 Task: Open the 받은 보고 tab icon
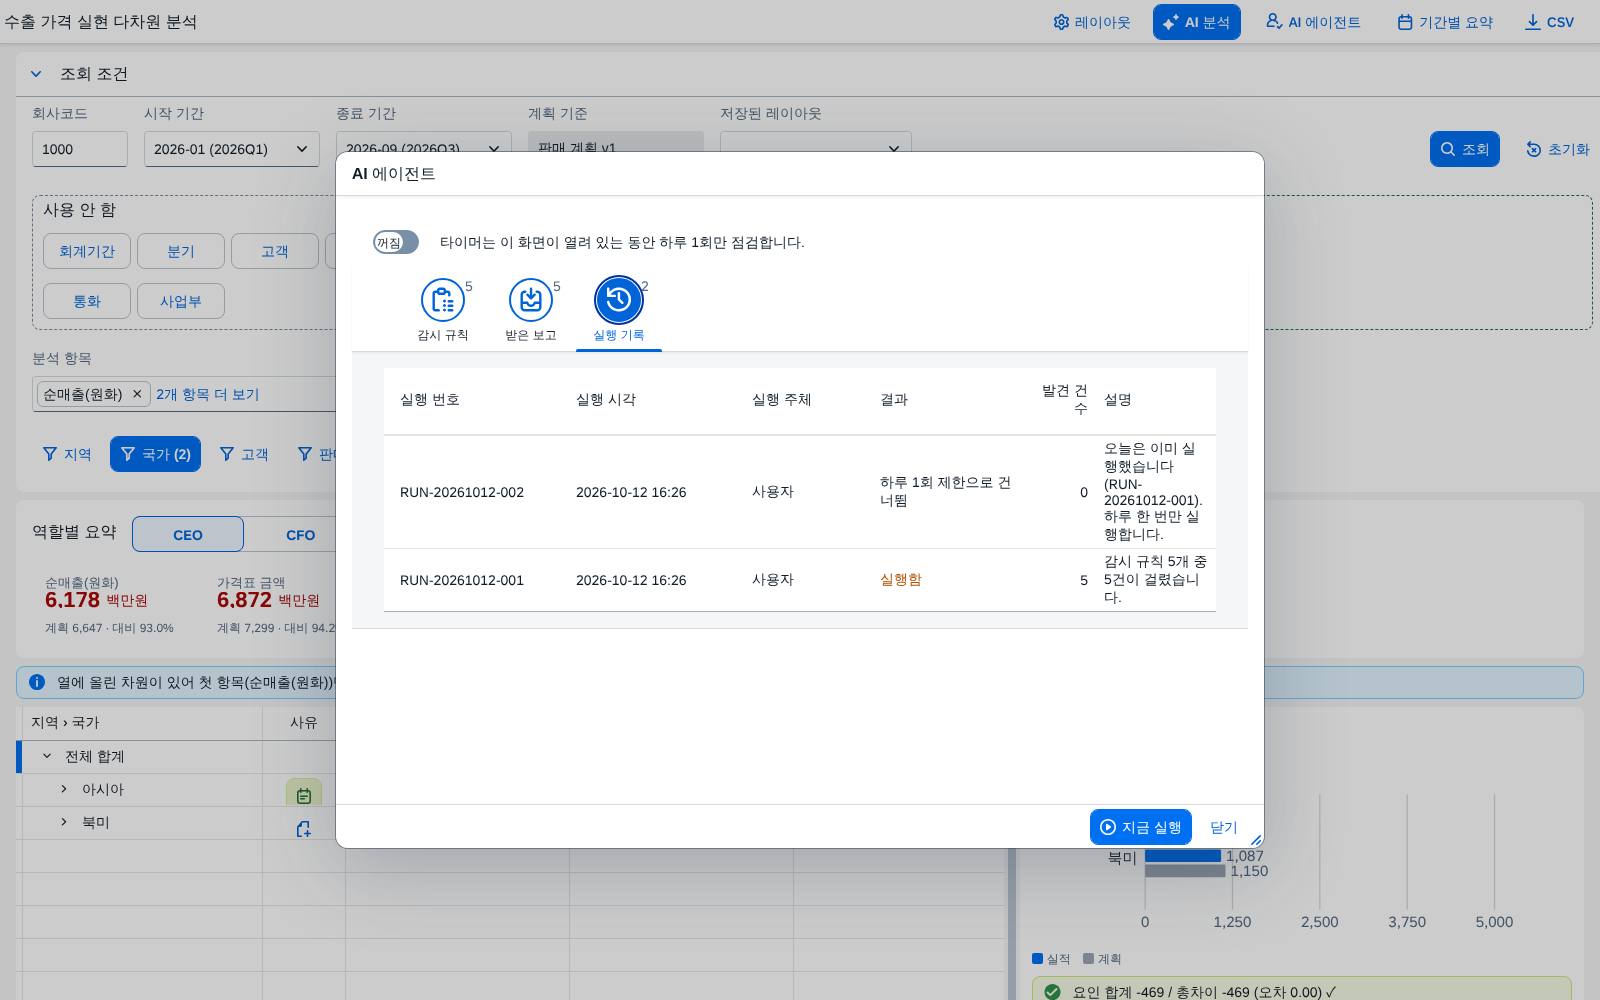[531, 300]
